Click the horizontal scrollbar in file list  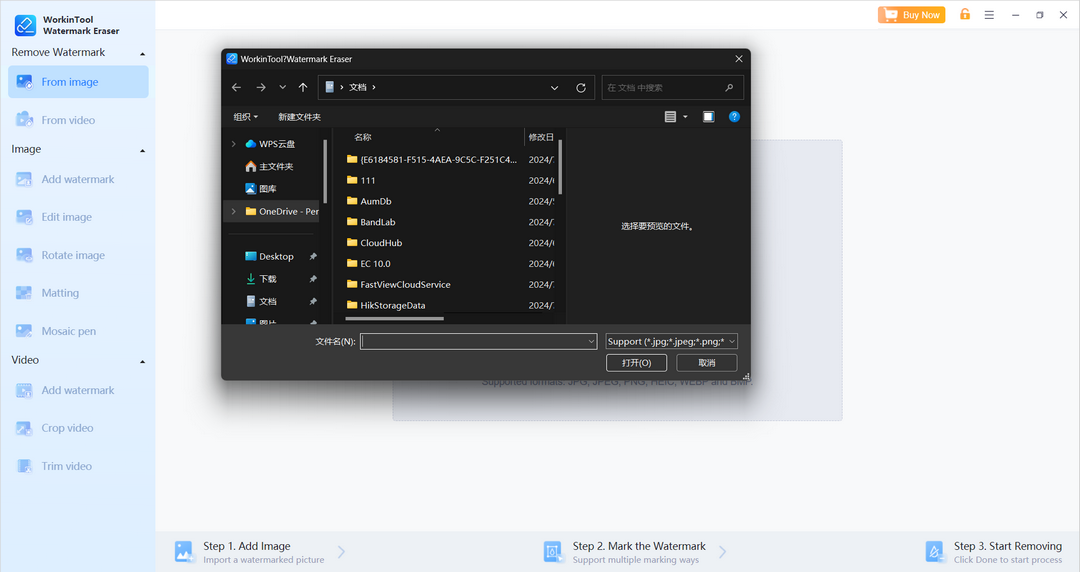point(395,318)
